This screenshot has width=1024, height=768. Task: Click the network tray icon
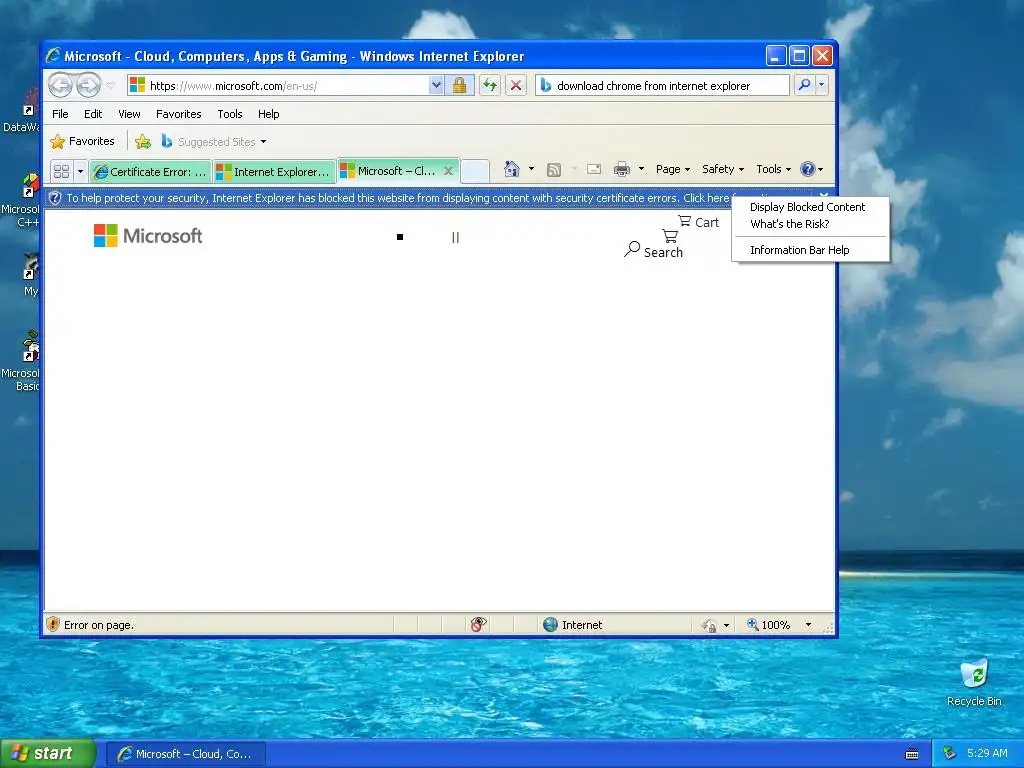[x=949, y=753]
